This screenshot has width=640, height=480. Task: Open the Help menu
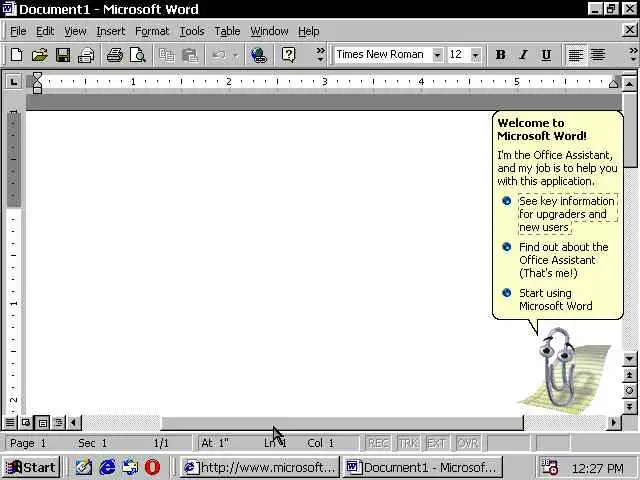pyautogui.click(x=309, y=31)
